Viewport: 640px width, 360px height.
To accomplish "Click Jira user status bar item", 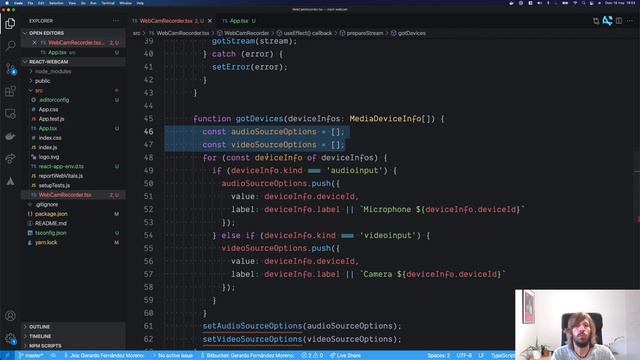I will 104,356.
